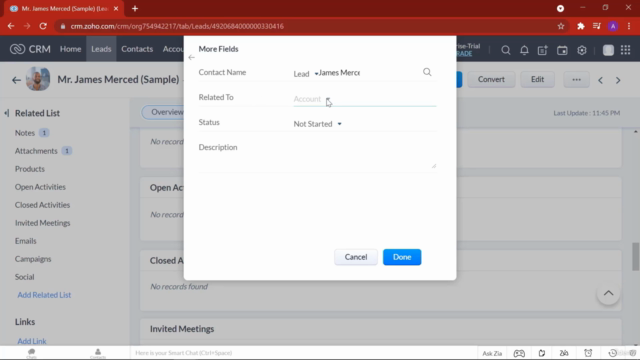Open the reminders alarm clock icon
640x360 pixels.
click(588, 353)
